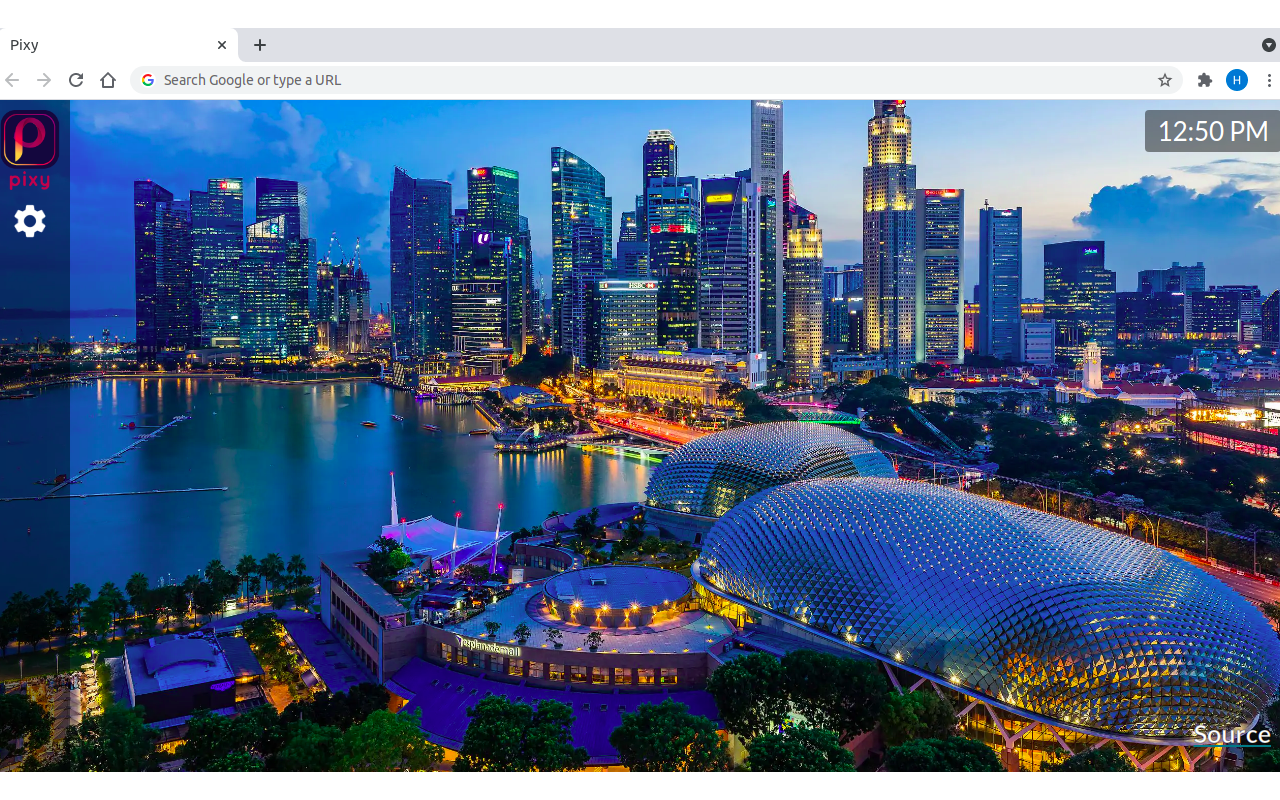Follow the Source link on the wallpaper
Image resolution: width=1280 pixels, height=800 pixels.
[x=1231, y=734]
